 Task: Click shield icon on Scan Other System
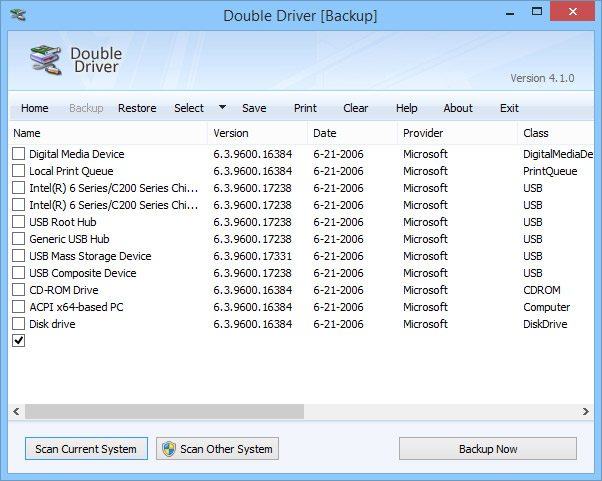point(169,449)
